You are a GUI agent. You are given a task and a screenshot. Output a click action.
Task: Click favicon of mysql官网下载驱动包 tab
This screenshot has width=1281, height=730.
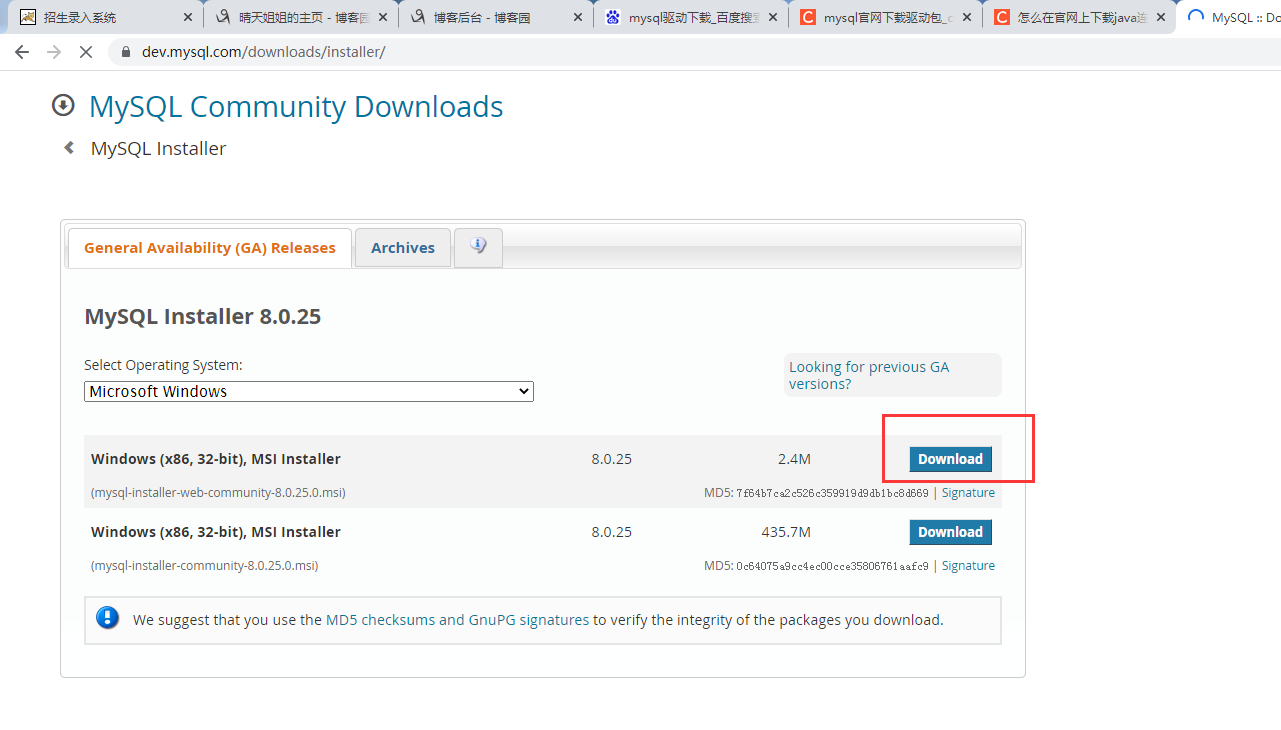tap(807, 17)
